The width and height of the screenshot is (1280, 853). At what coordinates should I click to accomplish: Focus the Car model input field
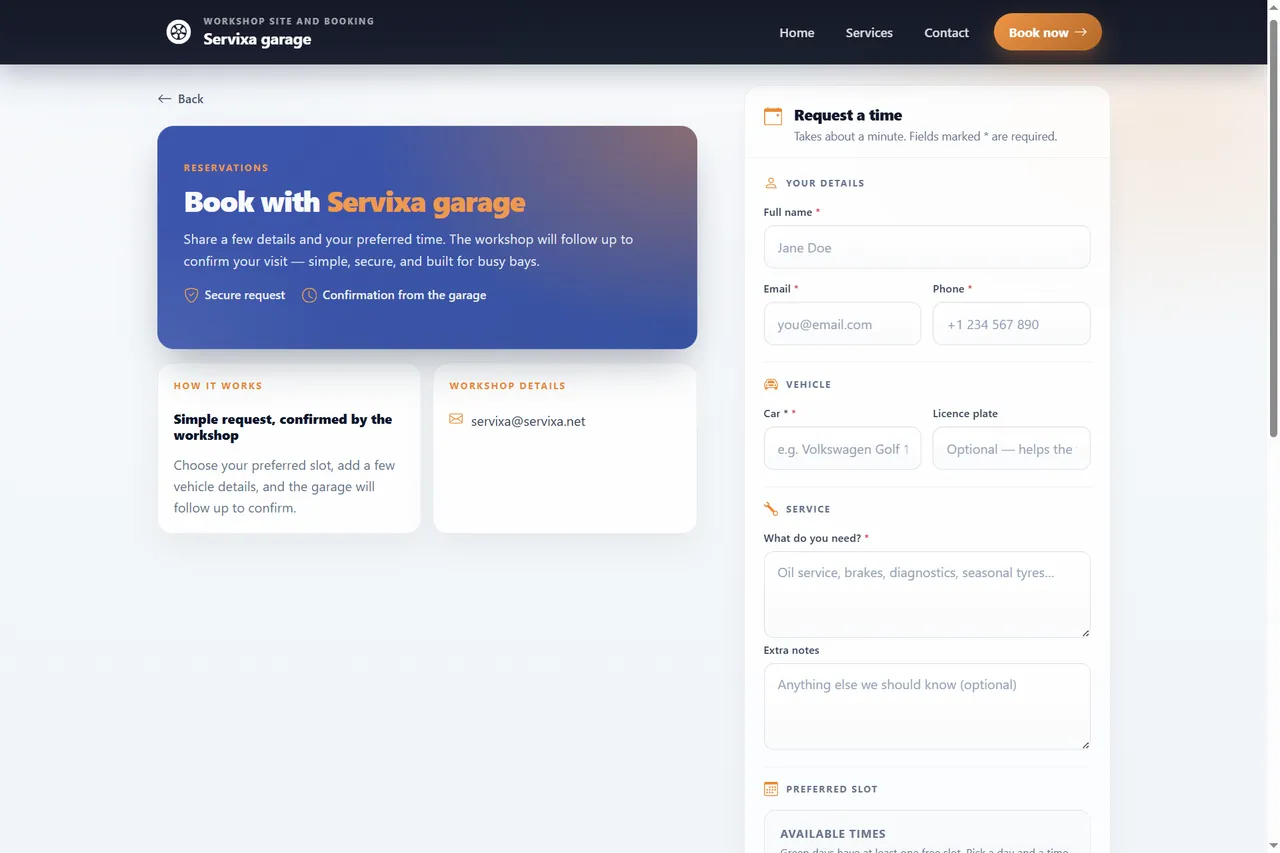[x=842, y=449]
